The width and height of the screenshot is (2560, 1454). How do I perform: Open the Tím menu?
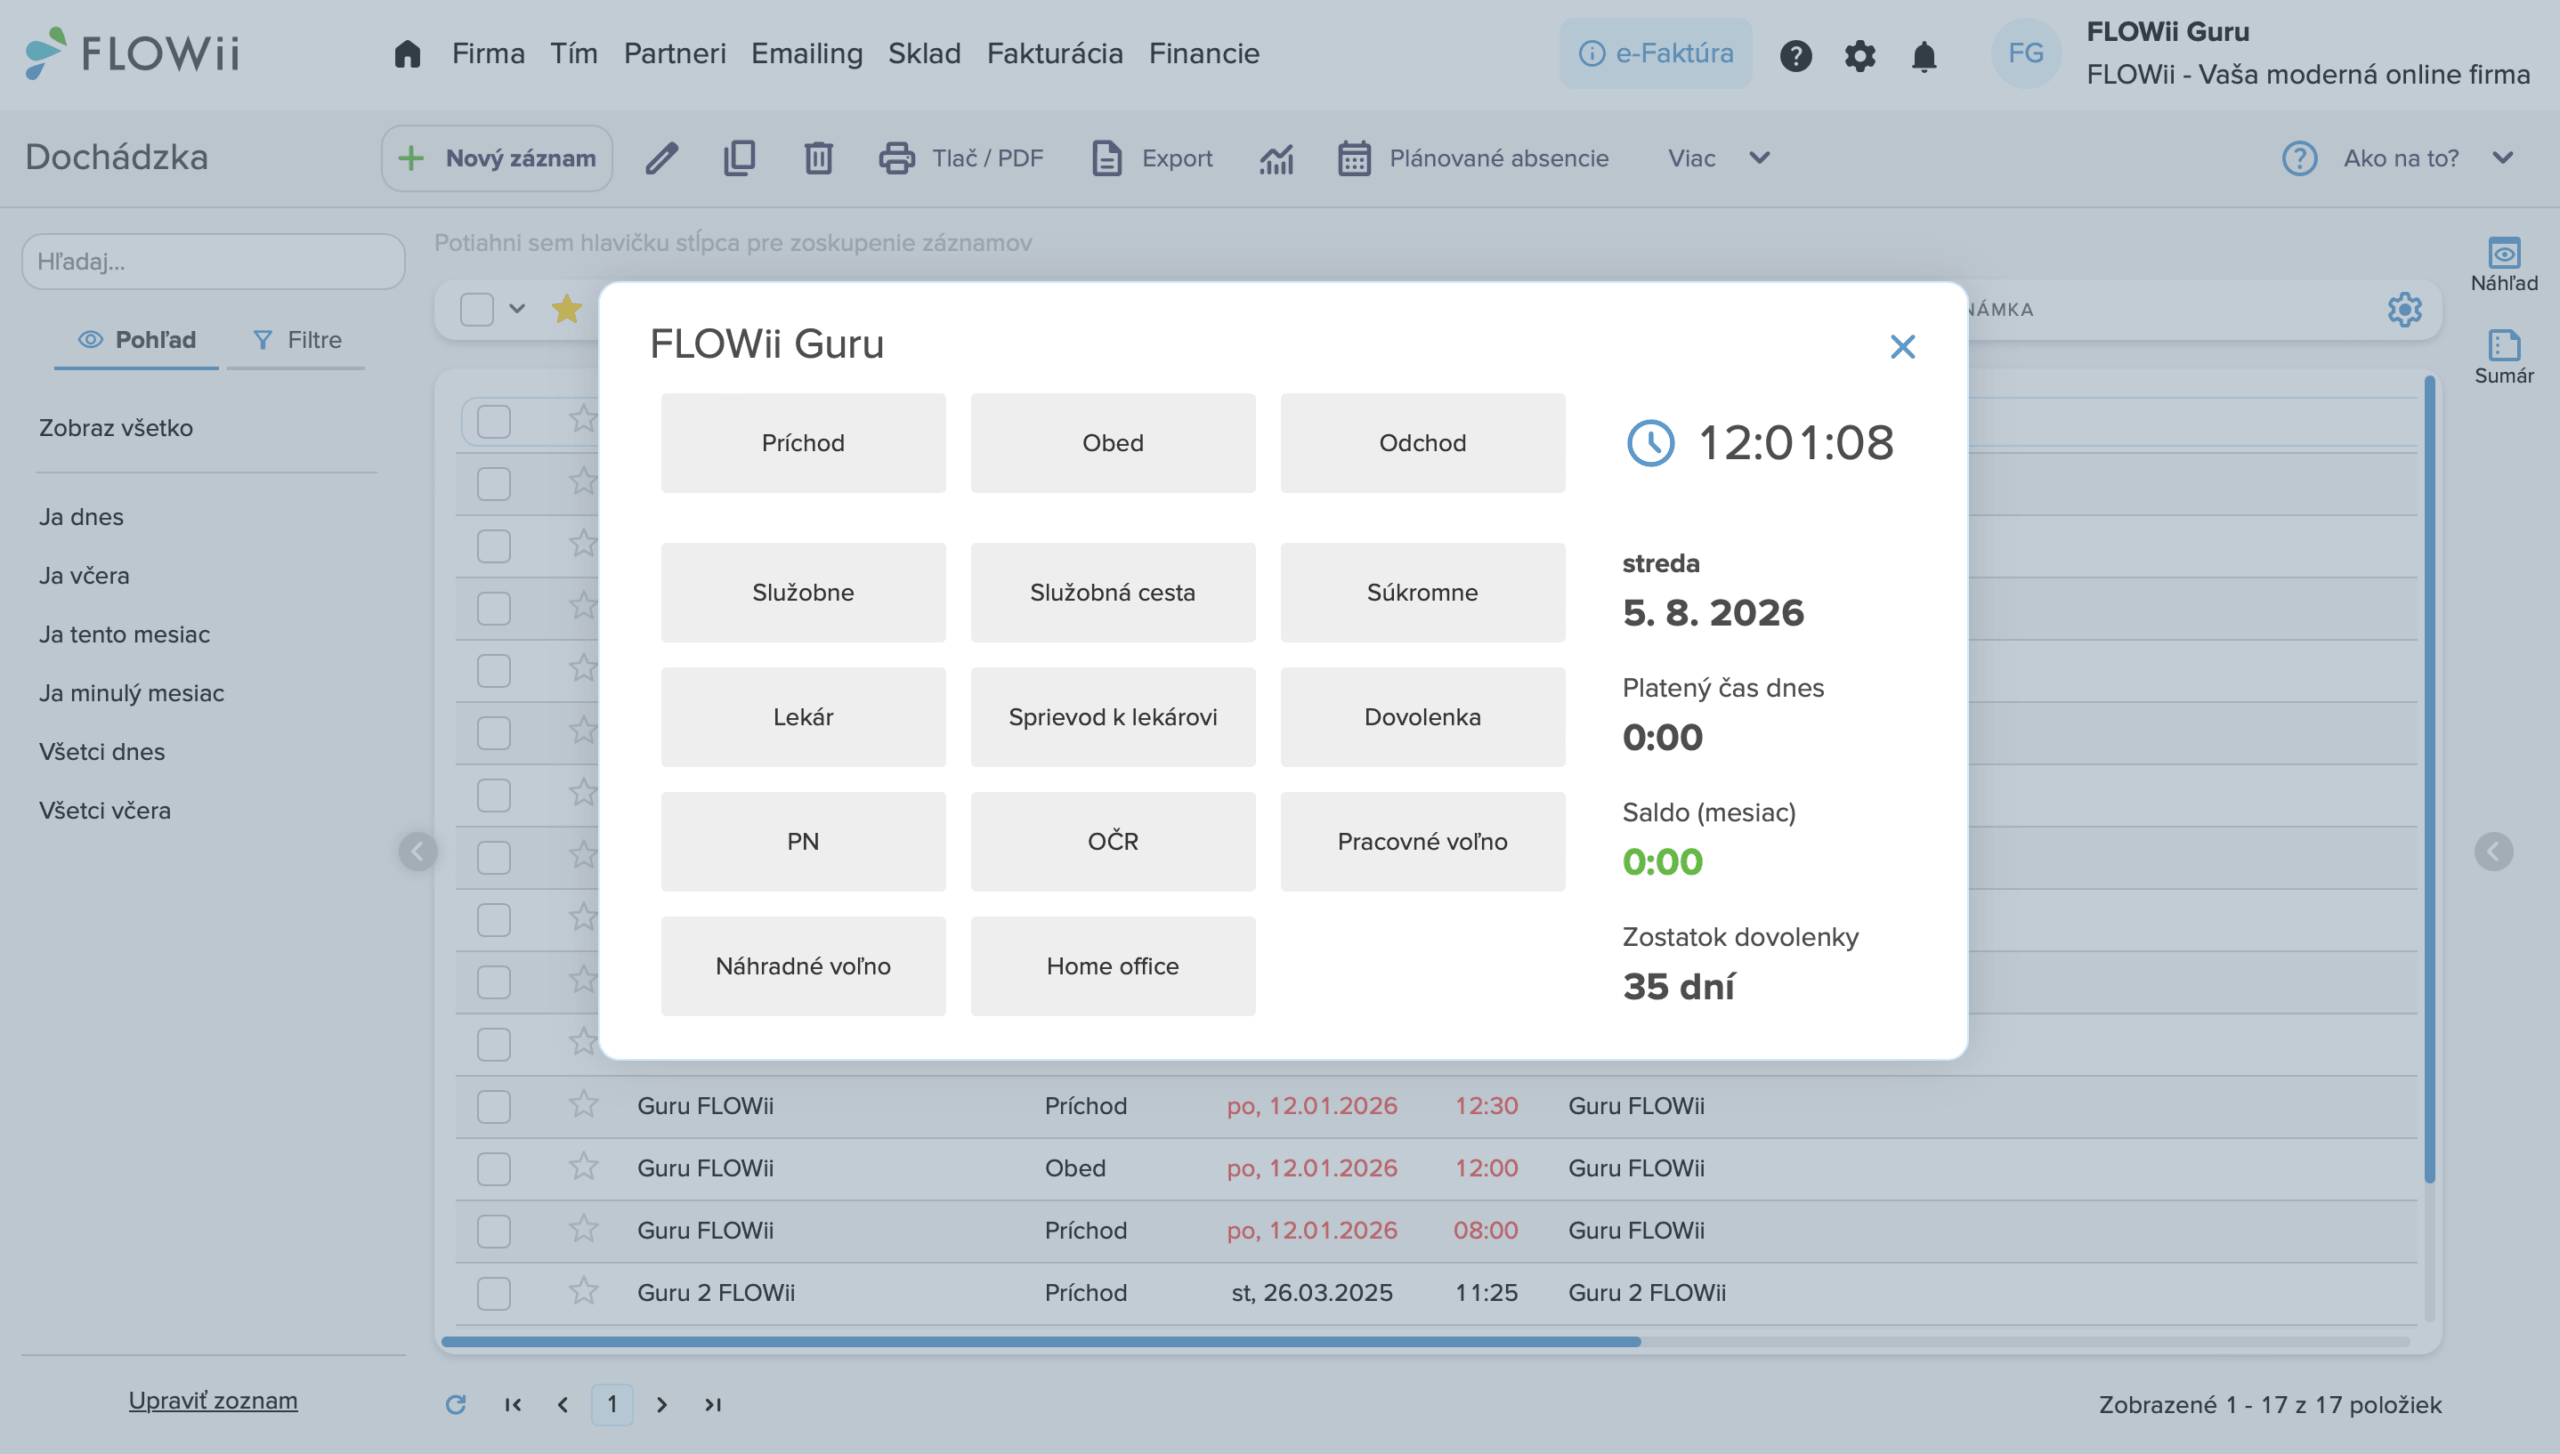tap(574, 54)
